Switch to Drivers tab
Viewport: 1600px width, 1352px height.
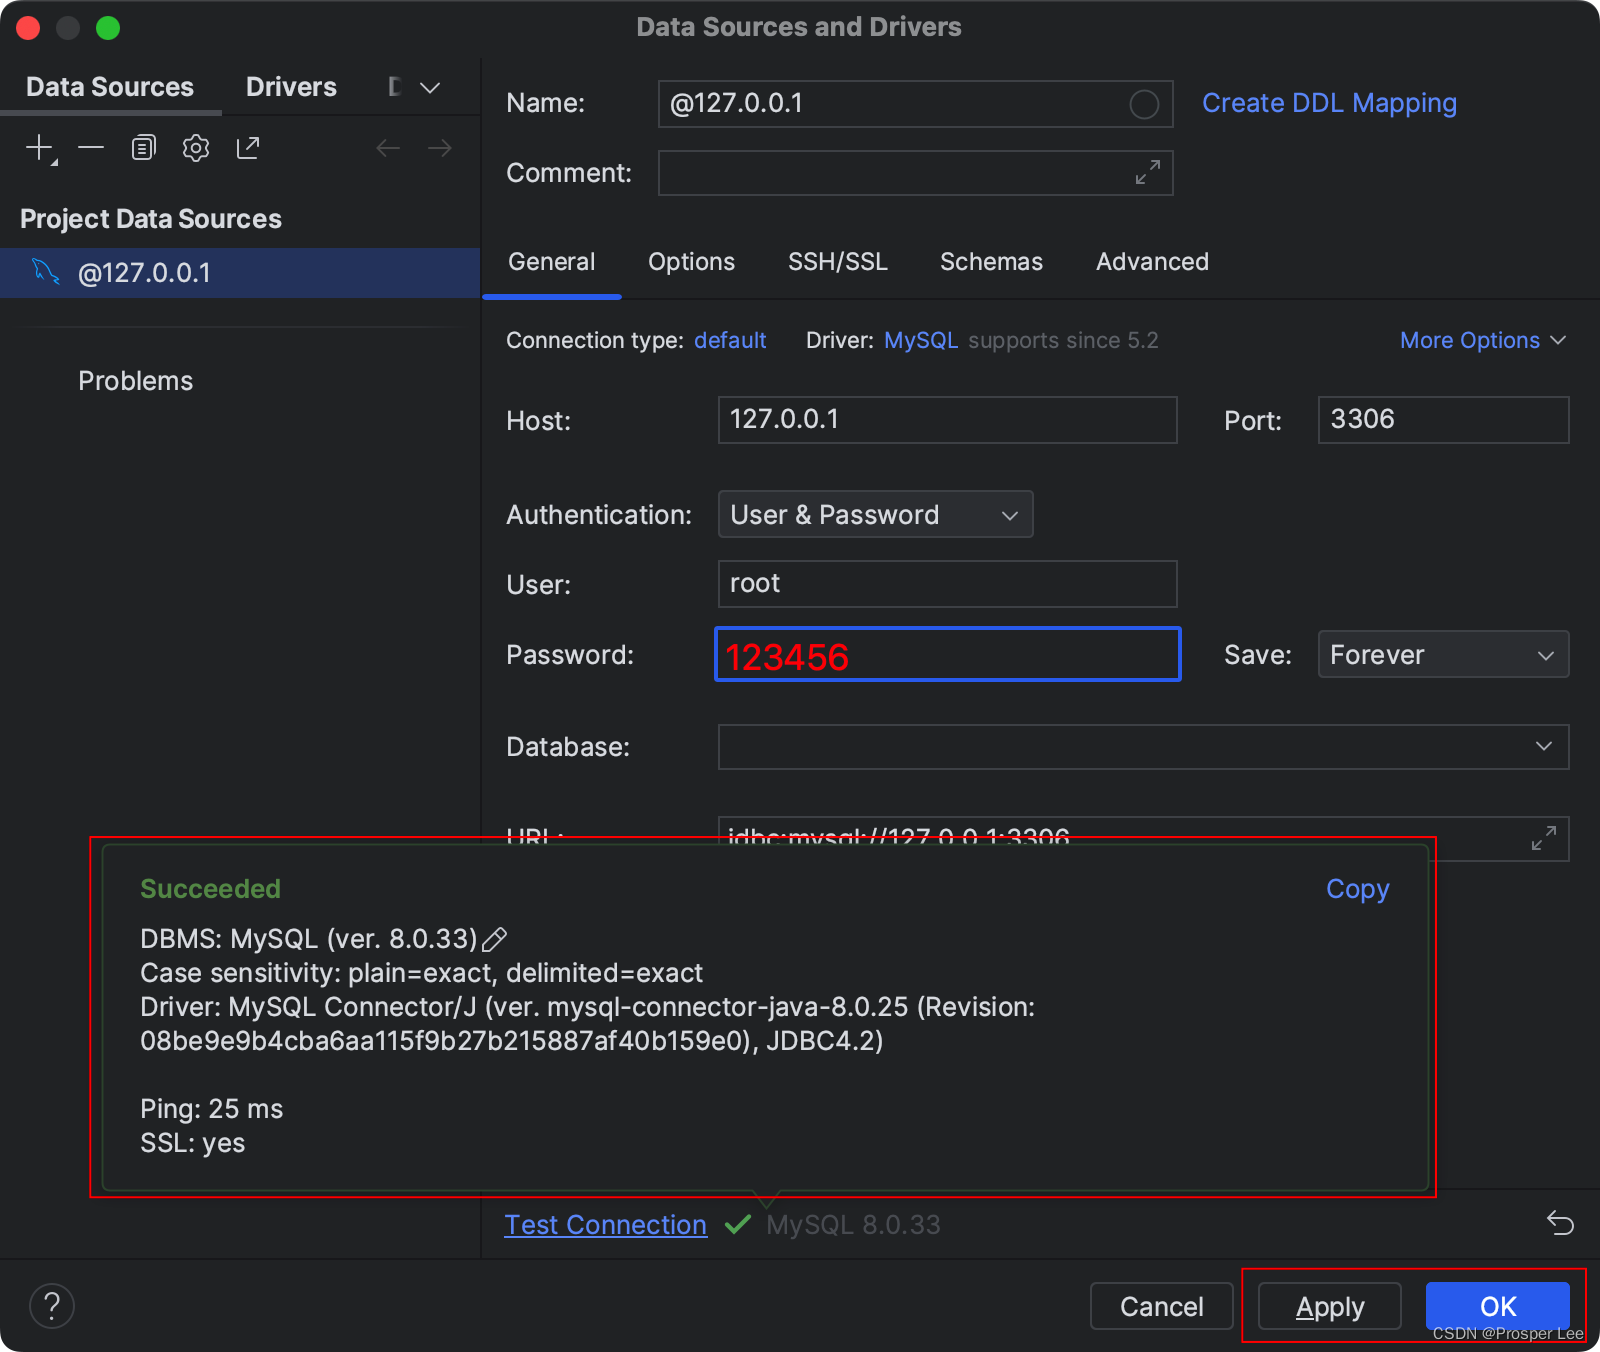point(291,87)
